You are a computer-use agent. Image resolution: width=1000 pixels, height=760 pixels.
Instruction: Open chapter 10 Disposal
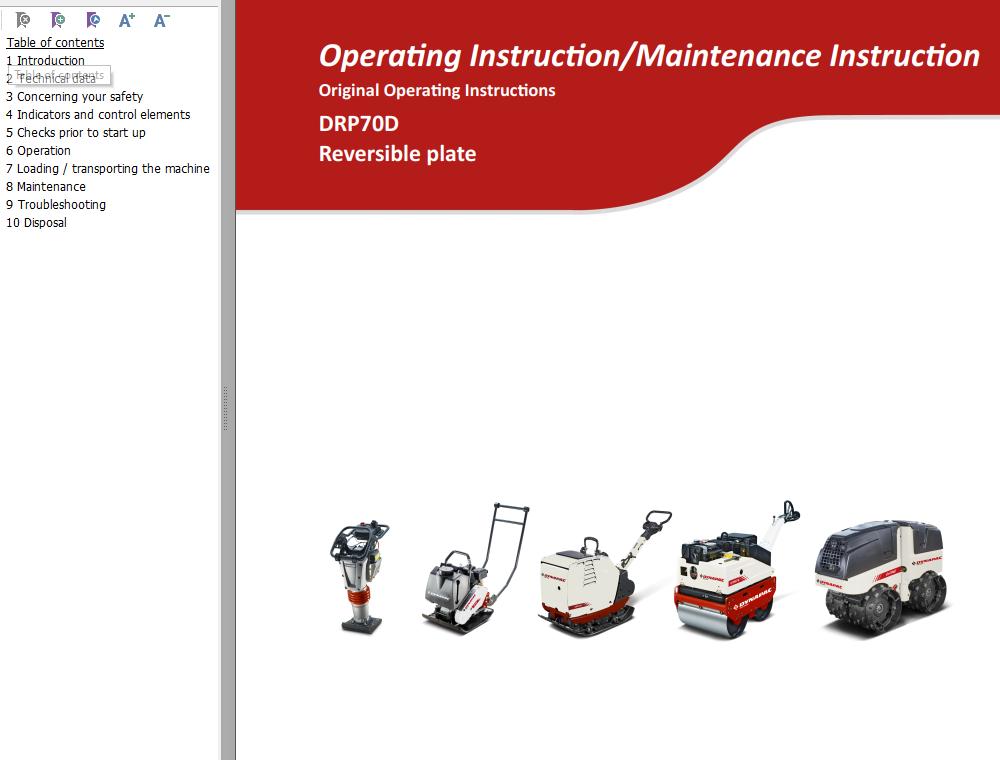tap(36, 223)
